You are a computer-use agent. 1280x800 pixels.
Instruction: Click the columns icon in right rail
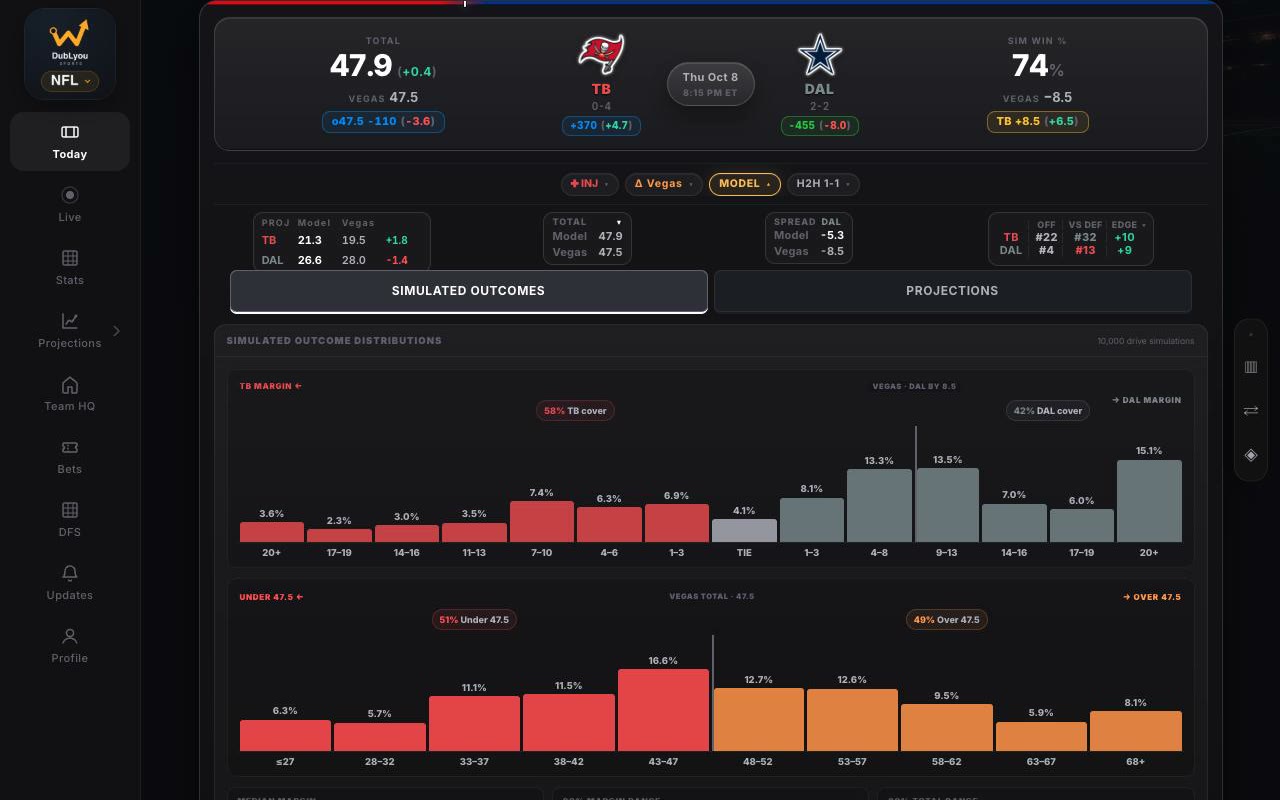1251,367
